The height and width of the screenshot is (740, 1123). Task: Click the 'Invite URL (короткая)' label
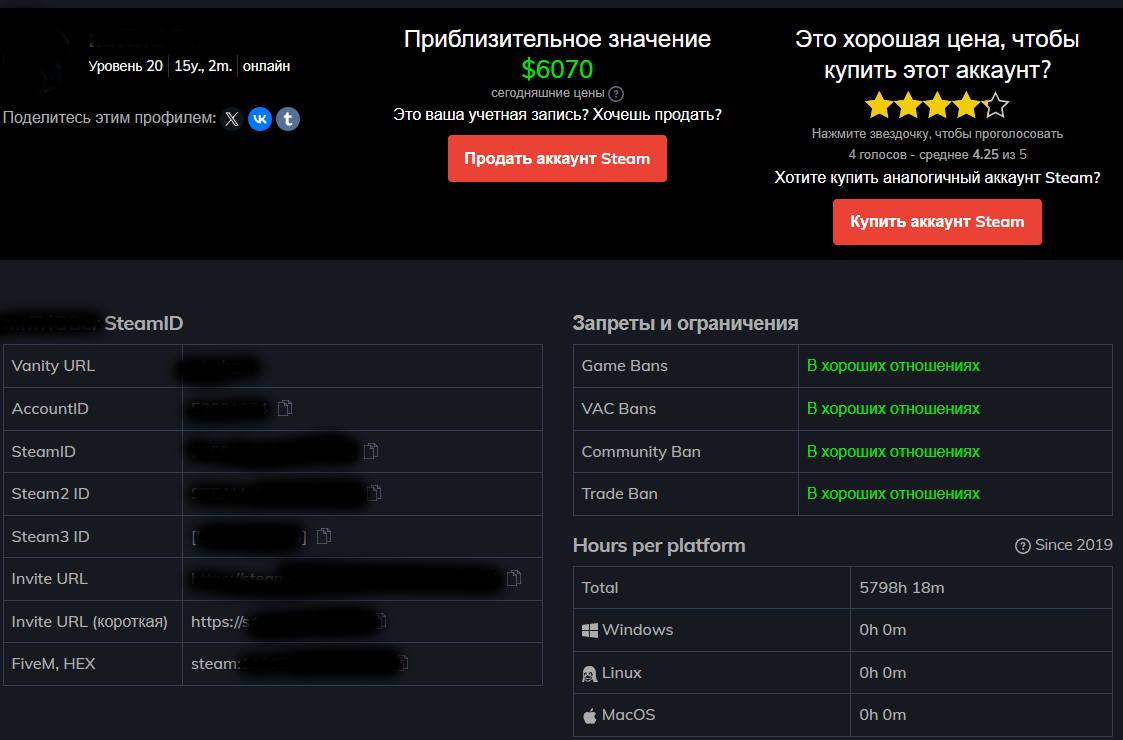90,621
